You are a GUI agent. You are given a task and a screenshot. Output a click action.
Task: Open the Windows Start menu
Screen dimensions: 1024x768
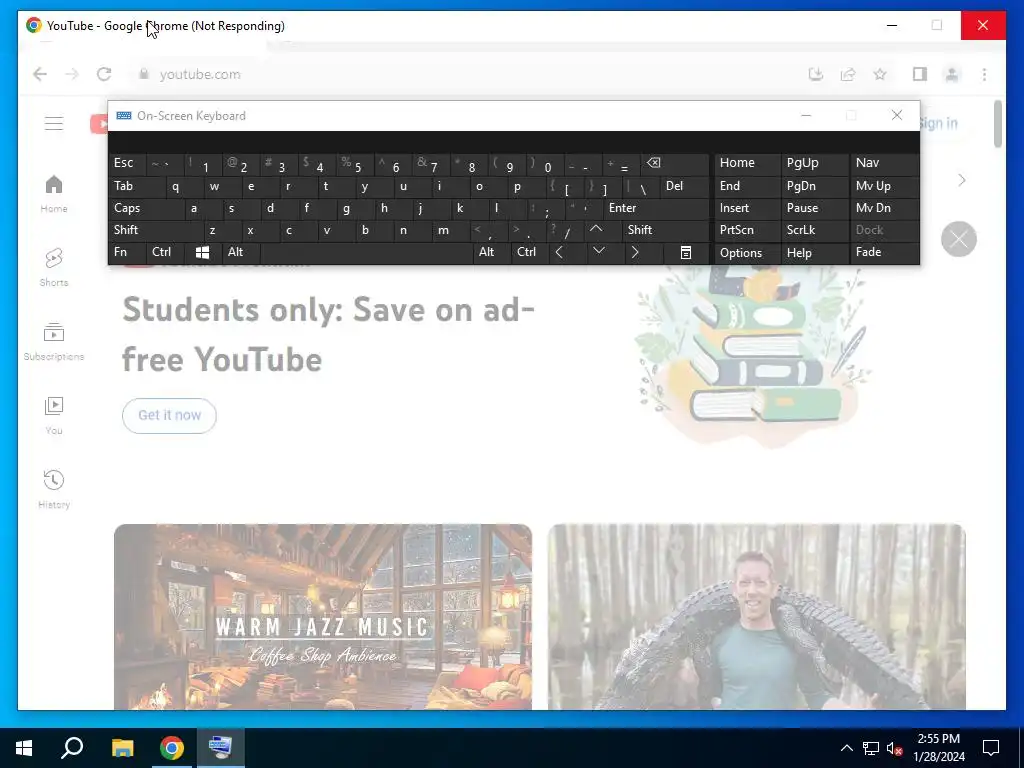point(24,748)
